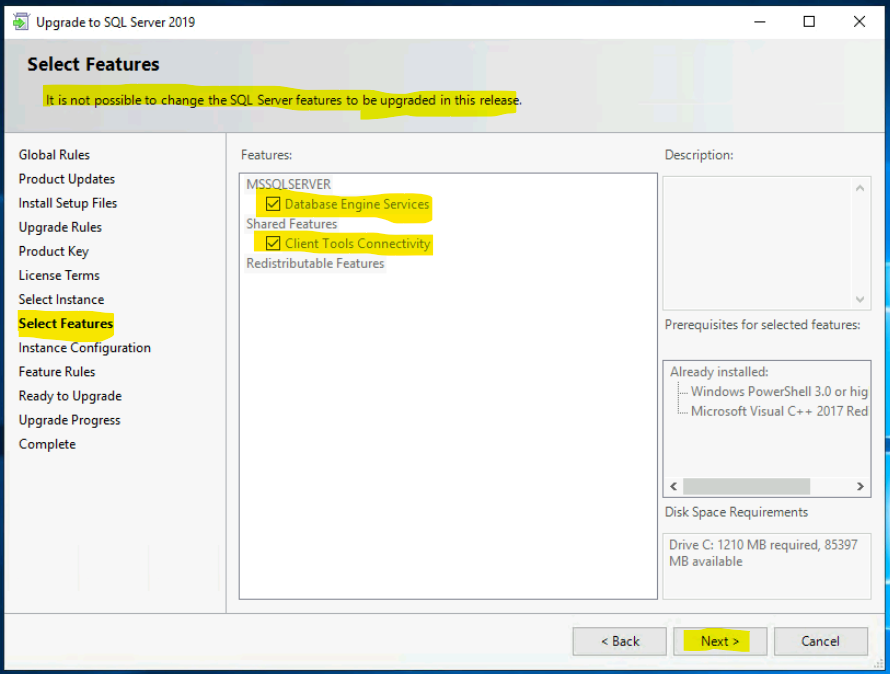Cancel the SQL Server upgrade wizard
Viewport: 890px width, 674px height.
pos(820,641)
